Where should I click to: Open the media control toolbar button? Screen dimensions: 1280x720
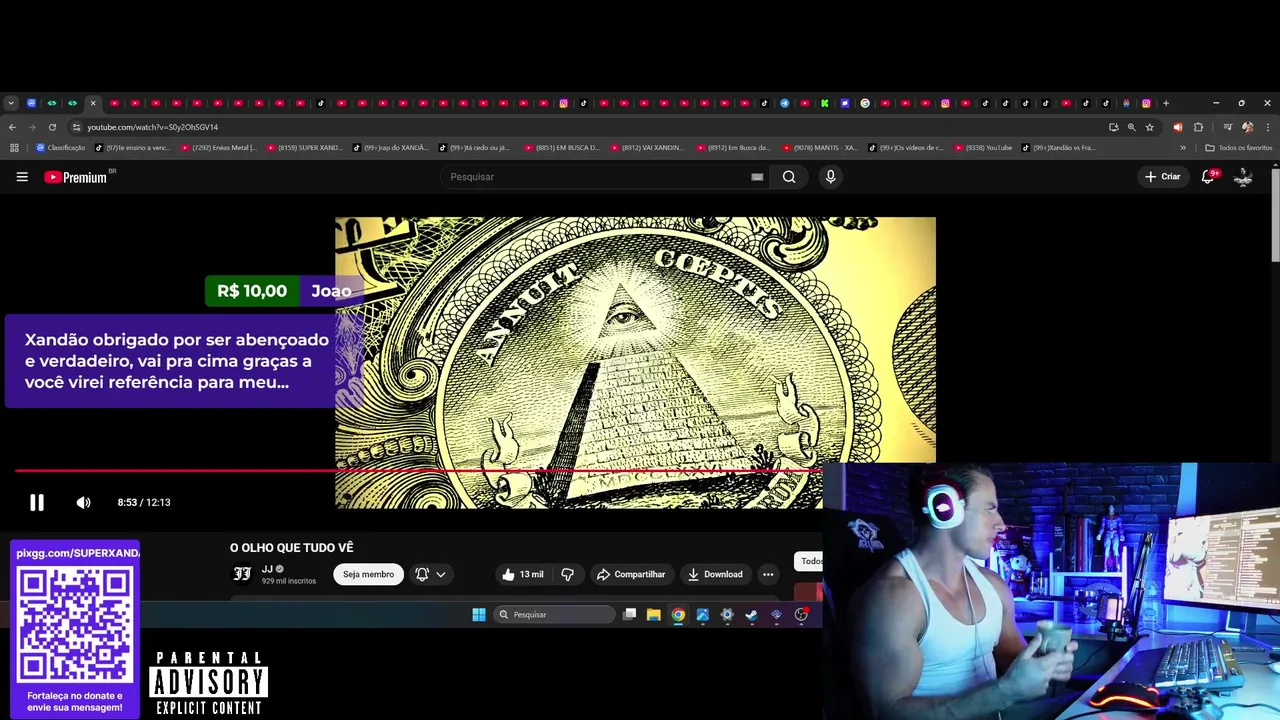point(1227,127)
